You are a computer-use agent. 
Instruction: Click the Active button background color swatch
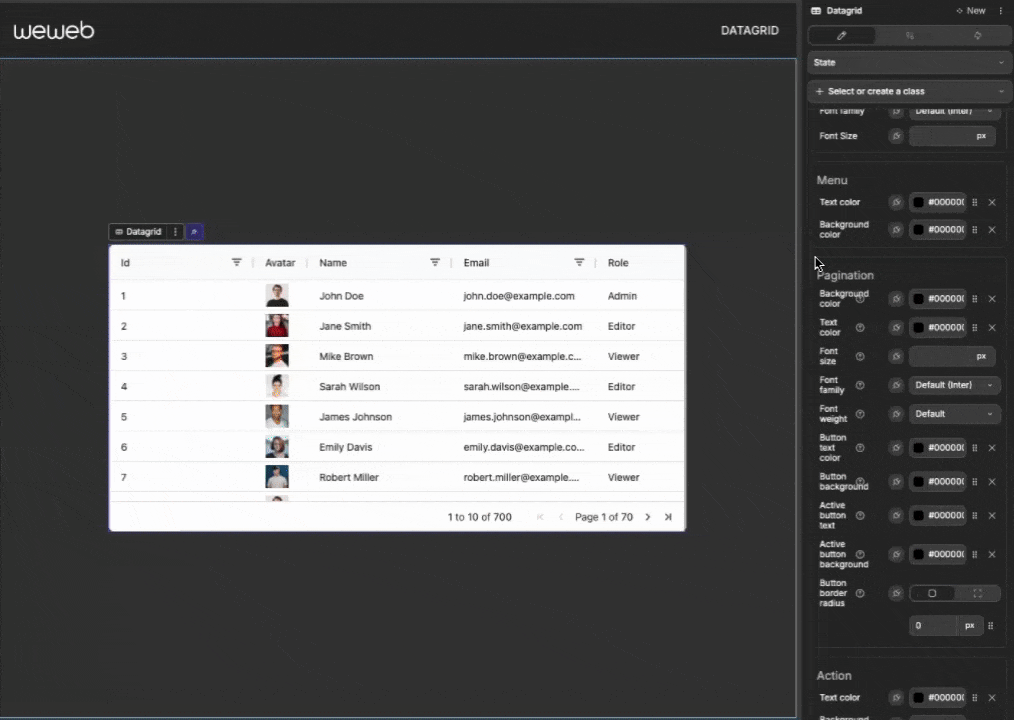918,554
